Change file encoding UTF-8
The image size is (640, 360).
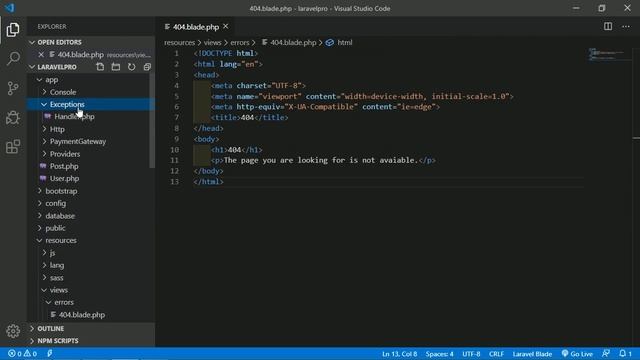(x=471, y=354)
